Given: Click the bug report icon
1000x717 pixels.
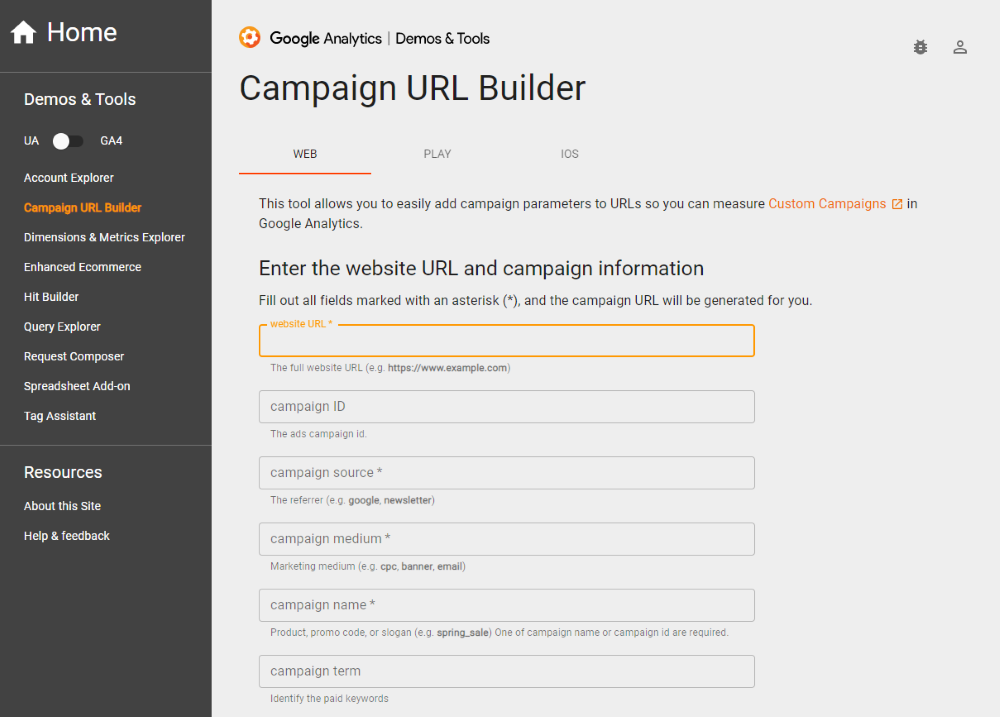Looking at the screenshot, I should tap(920, 47).
